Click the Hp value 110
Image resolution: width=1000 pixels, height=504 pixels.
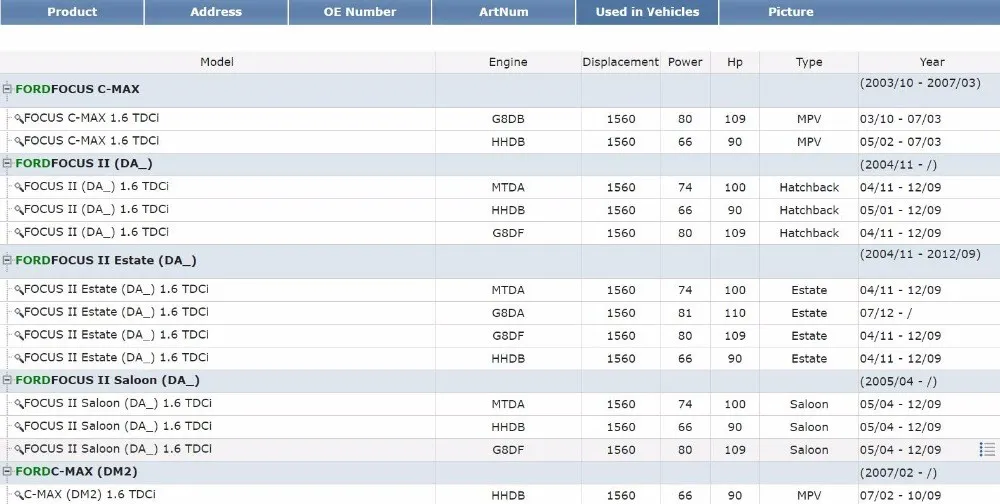pos(735,313)
